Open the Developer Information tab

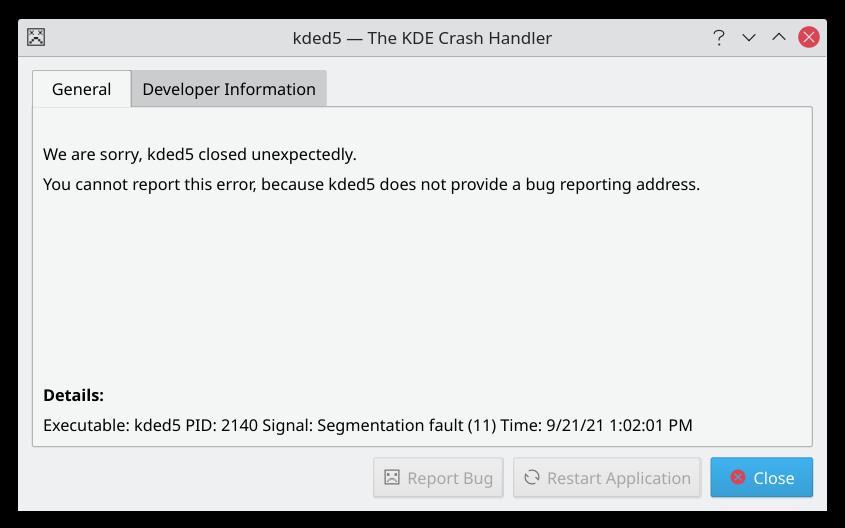click(x=229, y=89)
